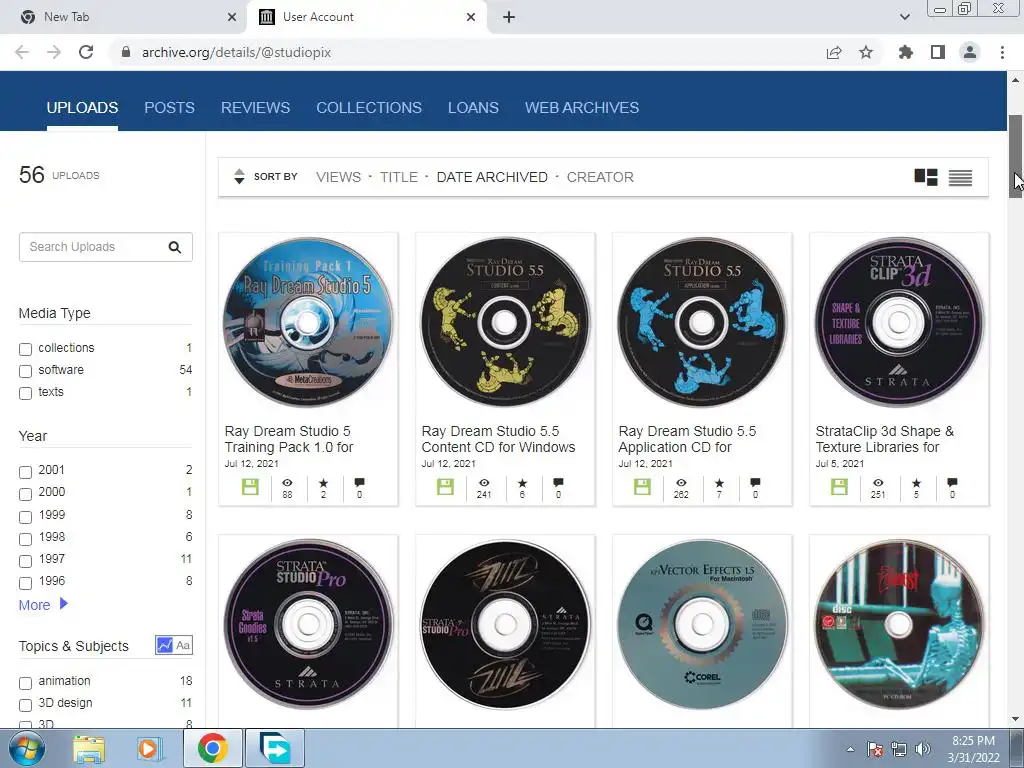Viewport: 1024px width, 768px height.
Task: Check the collections media type filter
Action: pos(25,349)
